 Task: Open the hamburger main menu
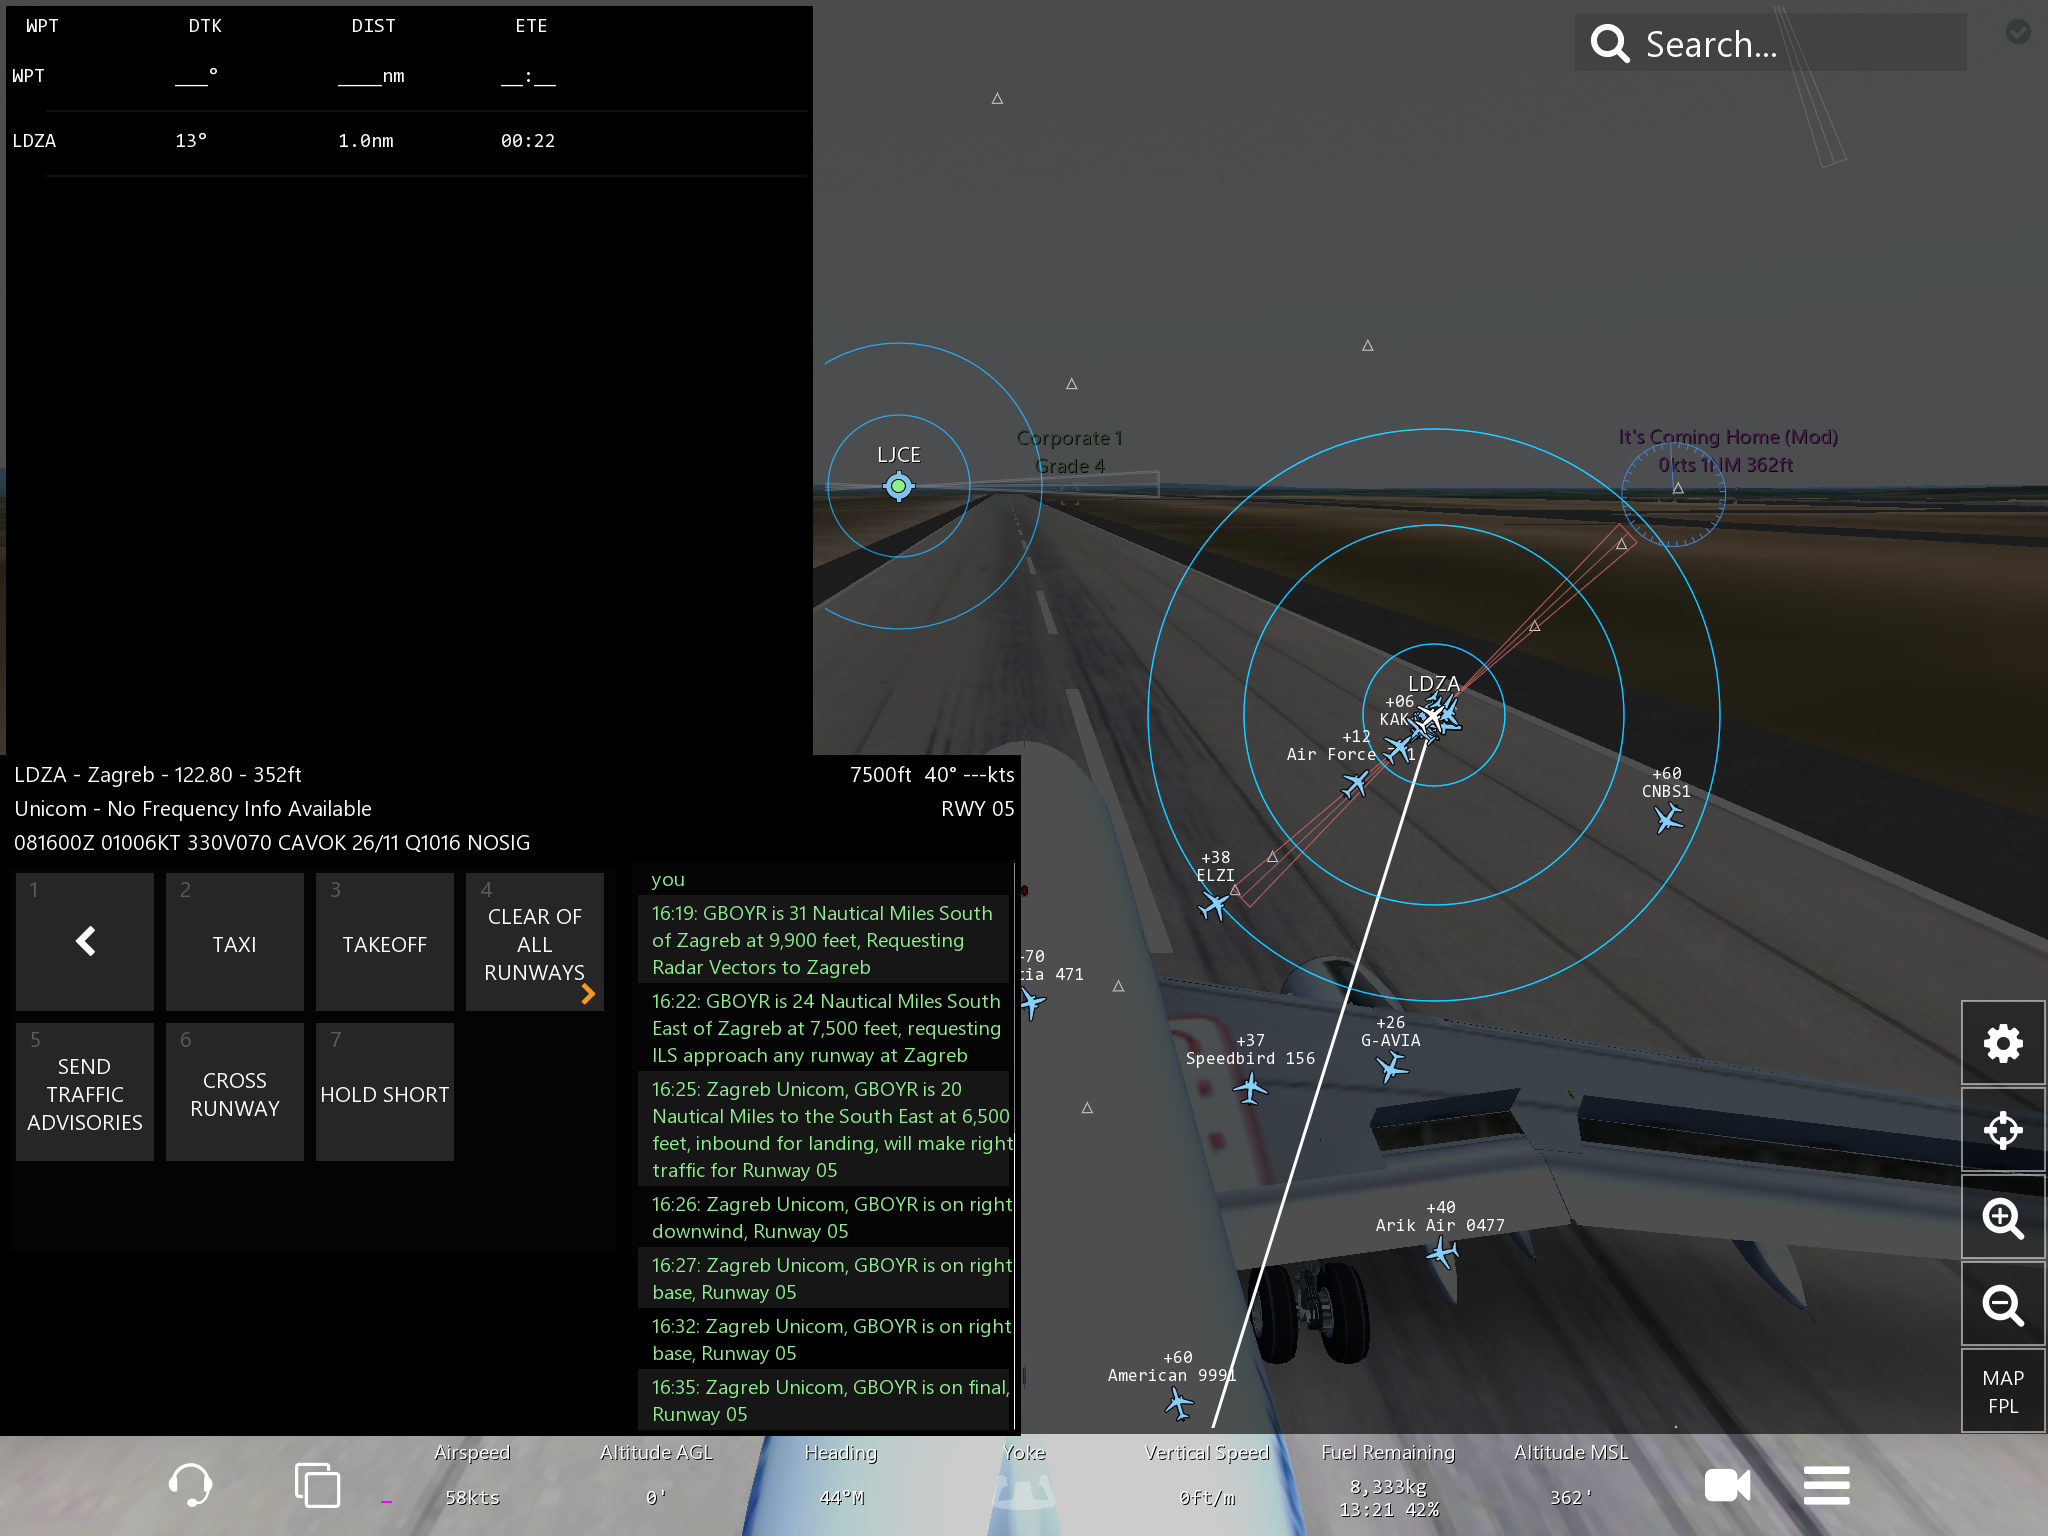point(1826,1485)
